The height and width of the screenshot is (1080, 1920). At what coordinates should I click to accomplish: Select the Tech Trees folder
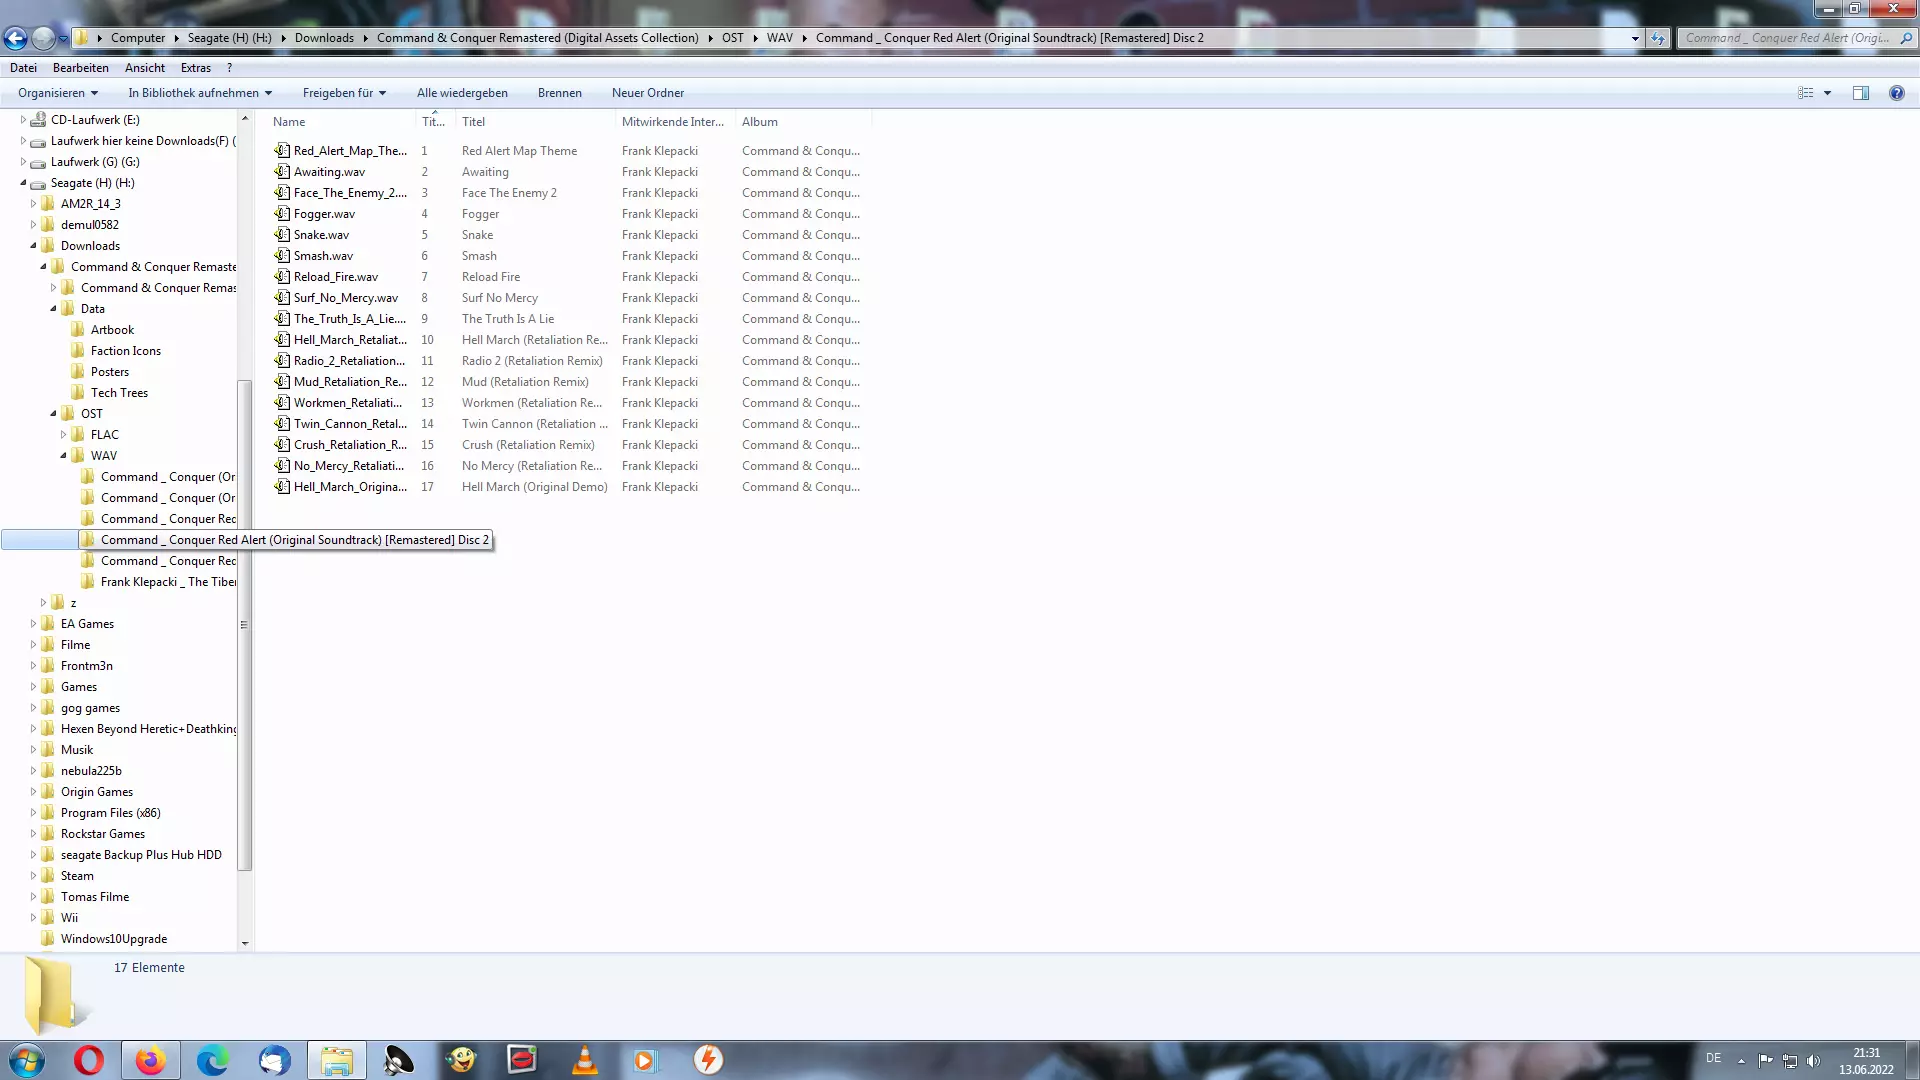tap(119, 393)
